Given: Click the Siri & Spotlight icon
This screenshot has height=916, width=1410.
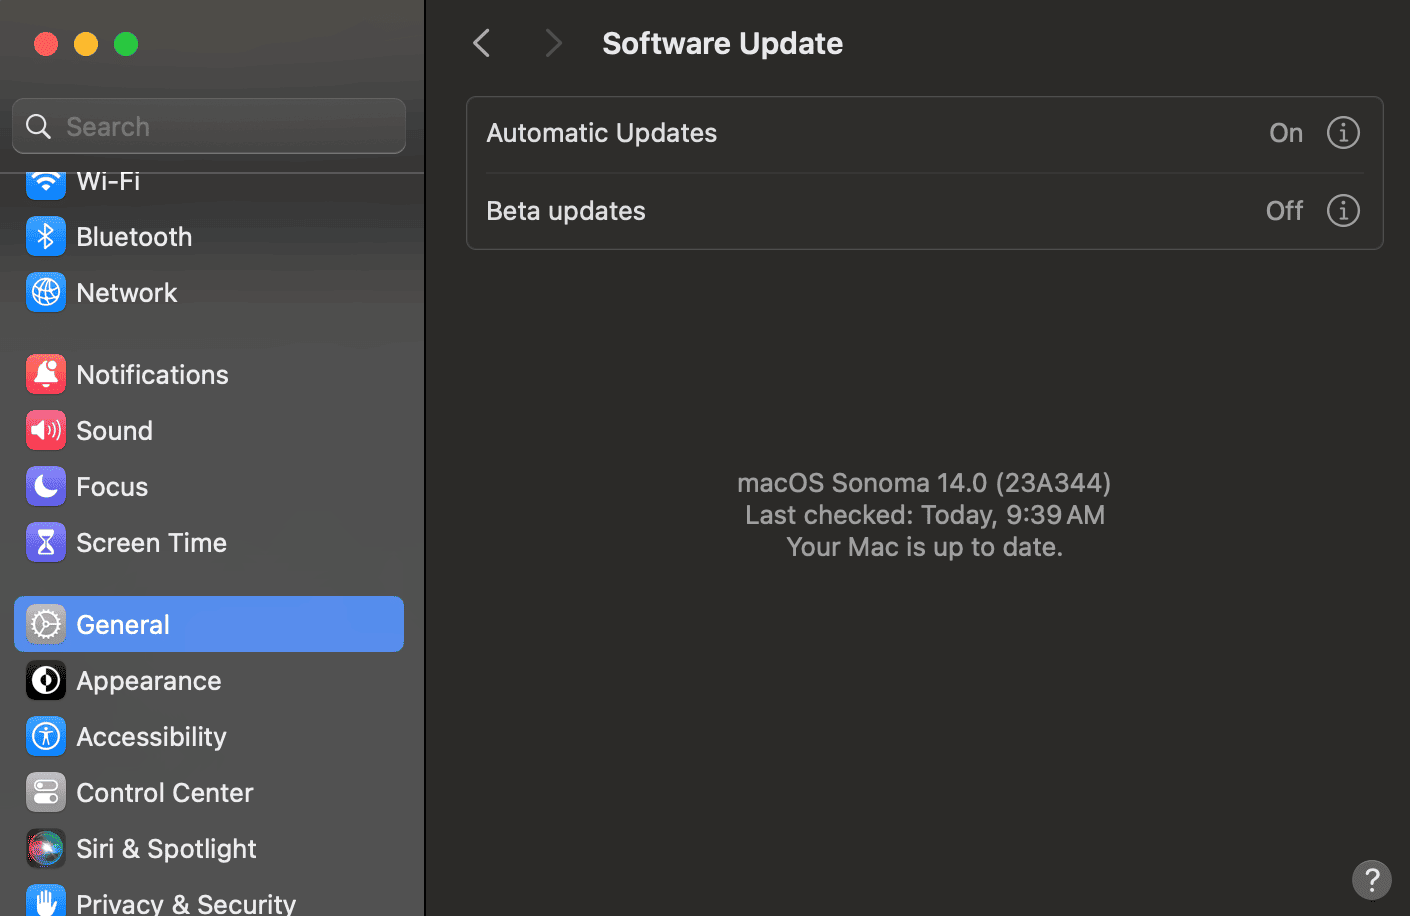Looking at the screenshot, I should point(45,848).
